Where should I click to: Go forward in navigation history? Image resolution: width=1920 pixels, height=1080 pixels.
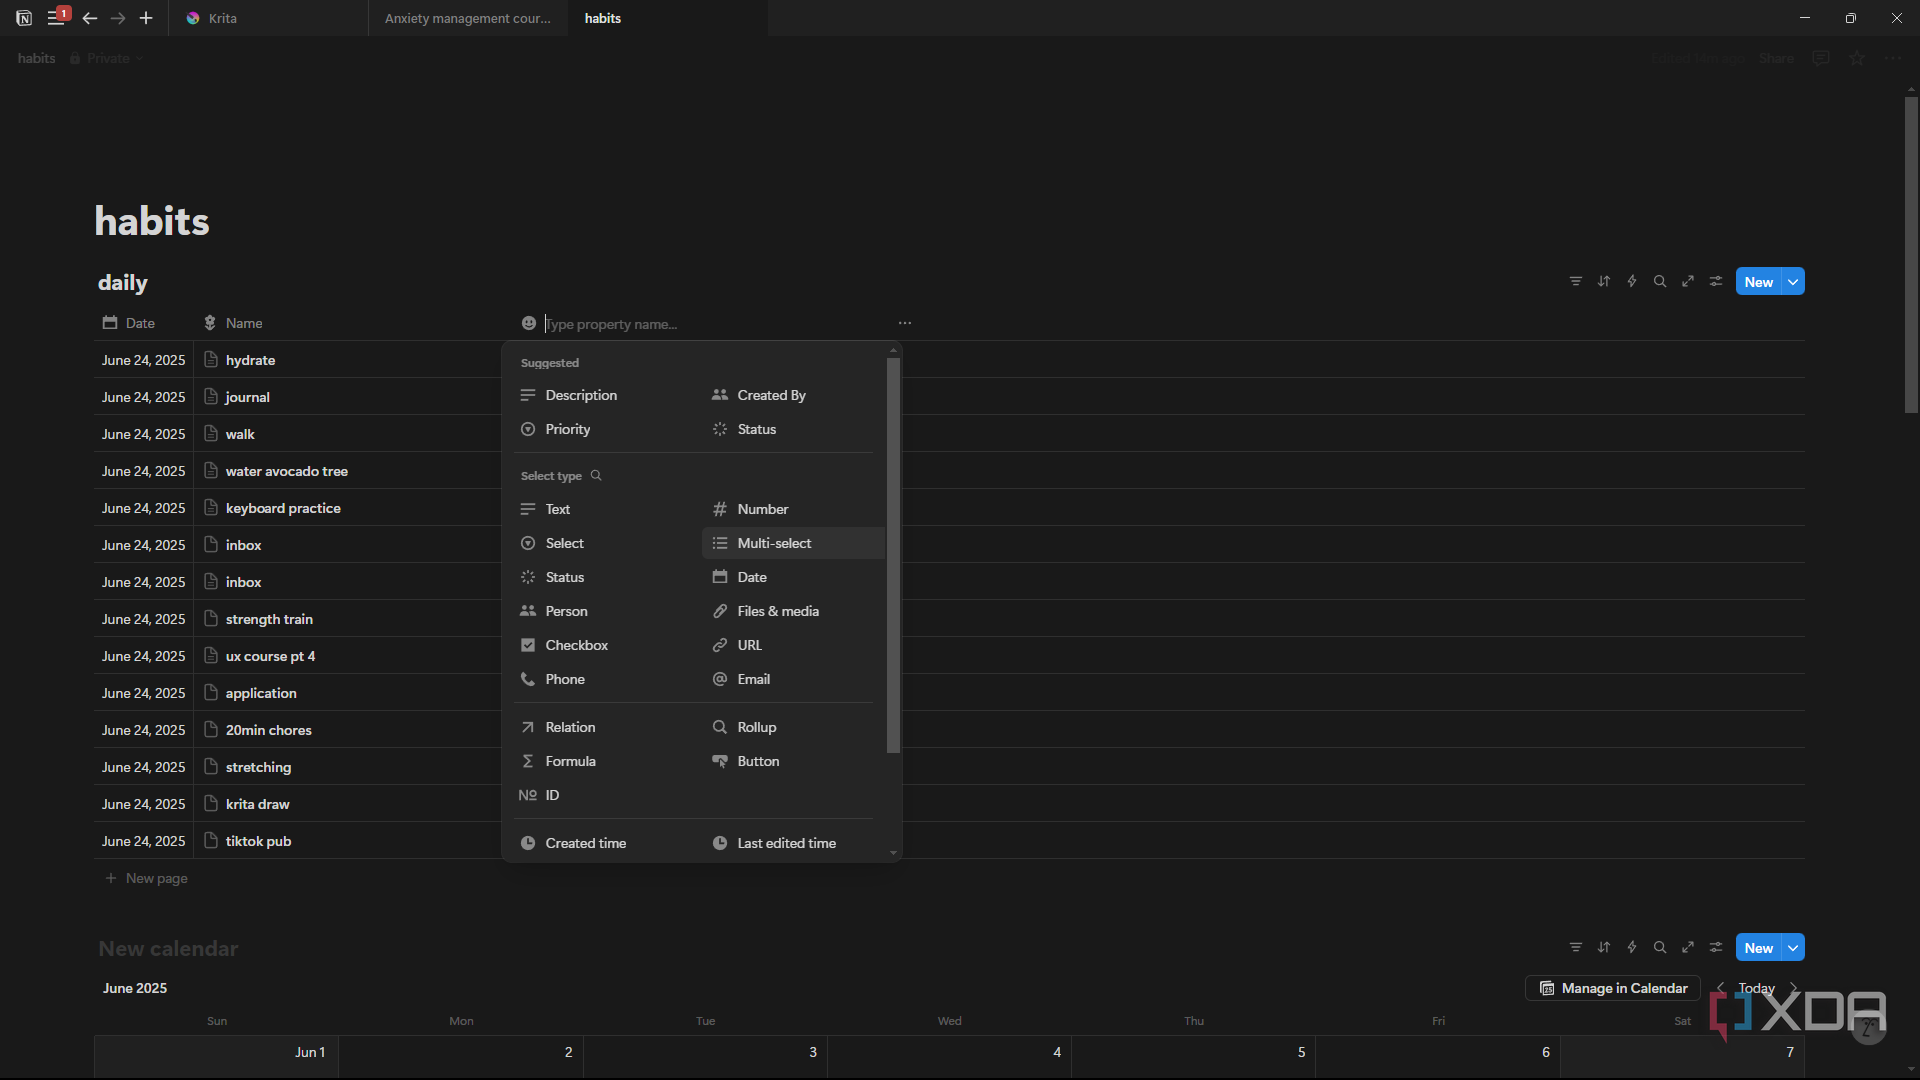coord(118,18)
